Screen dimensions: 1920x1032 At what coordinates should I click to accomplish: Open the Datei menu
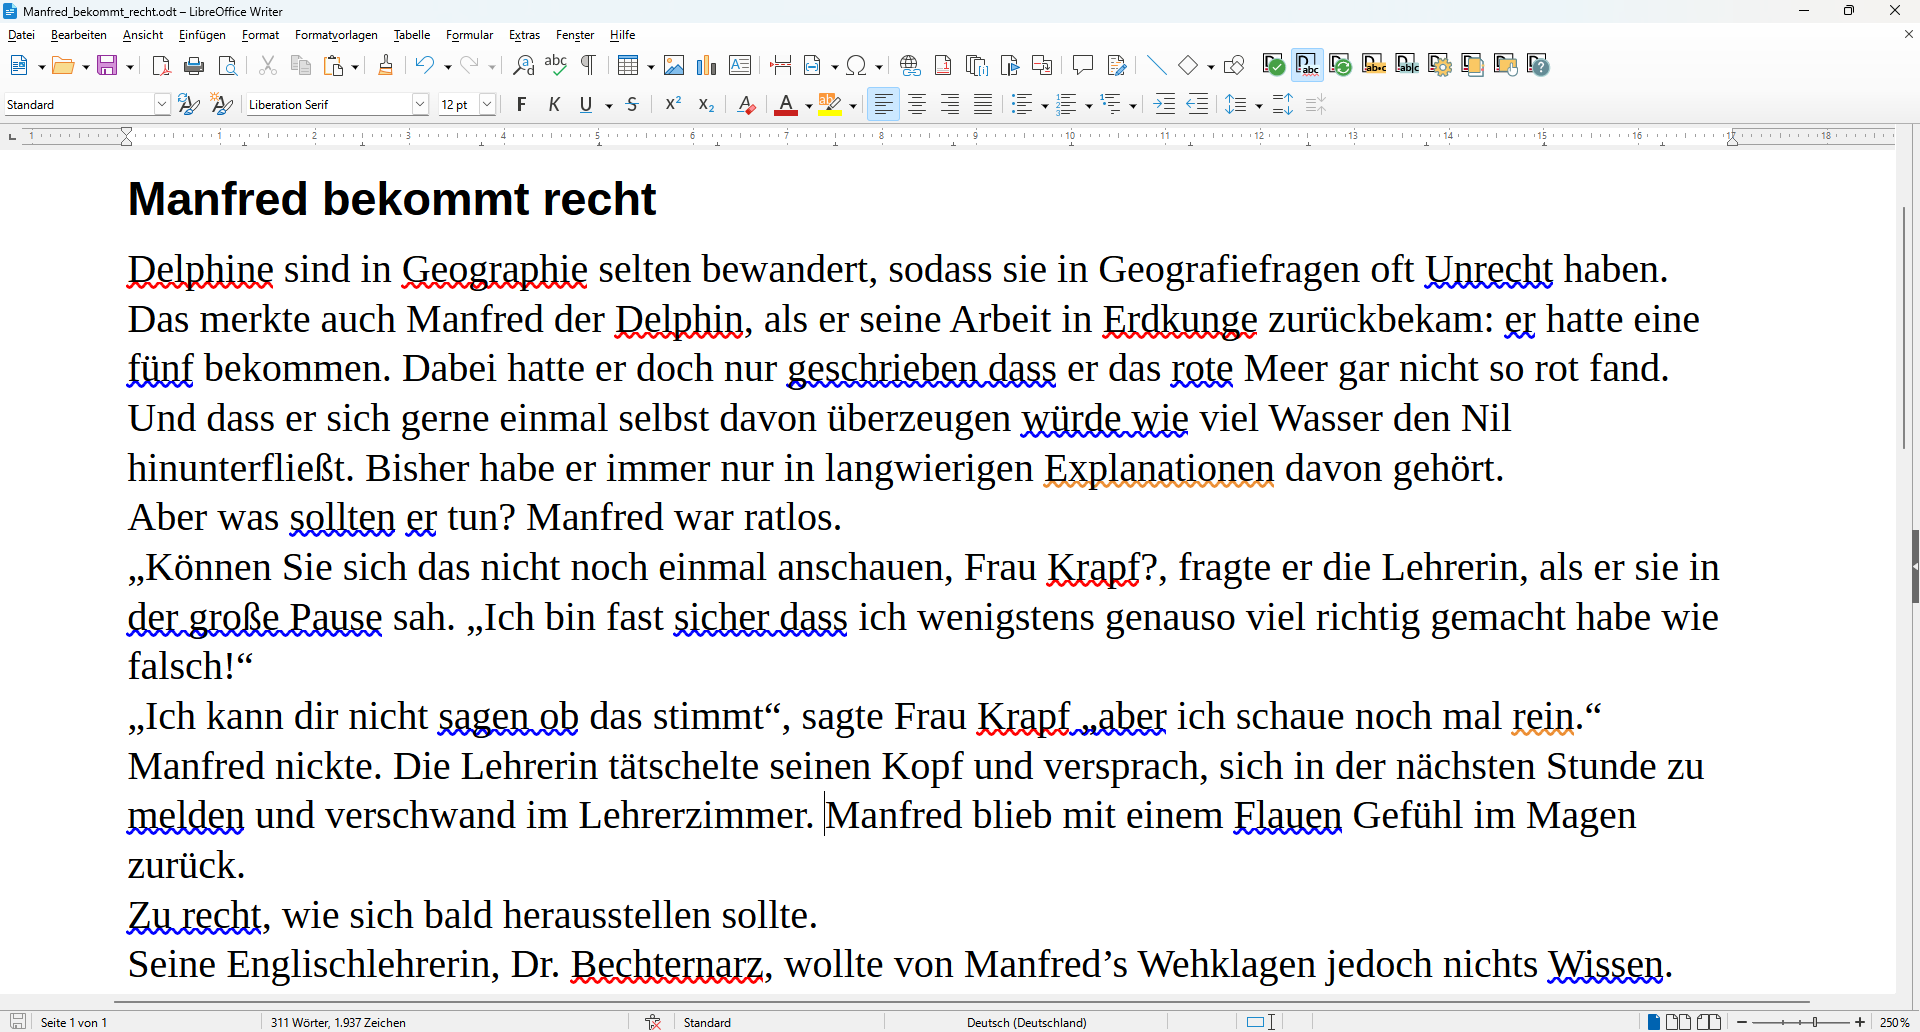pos(21,35)
